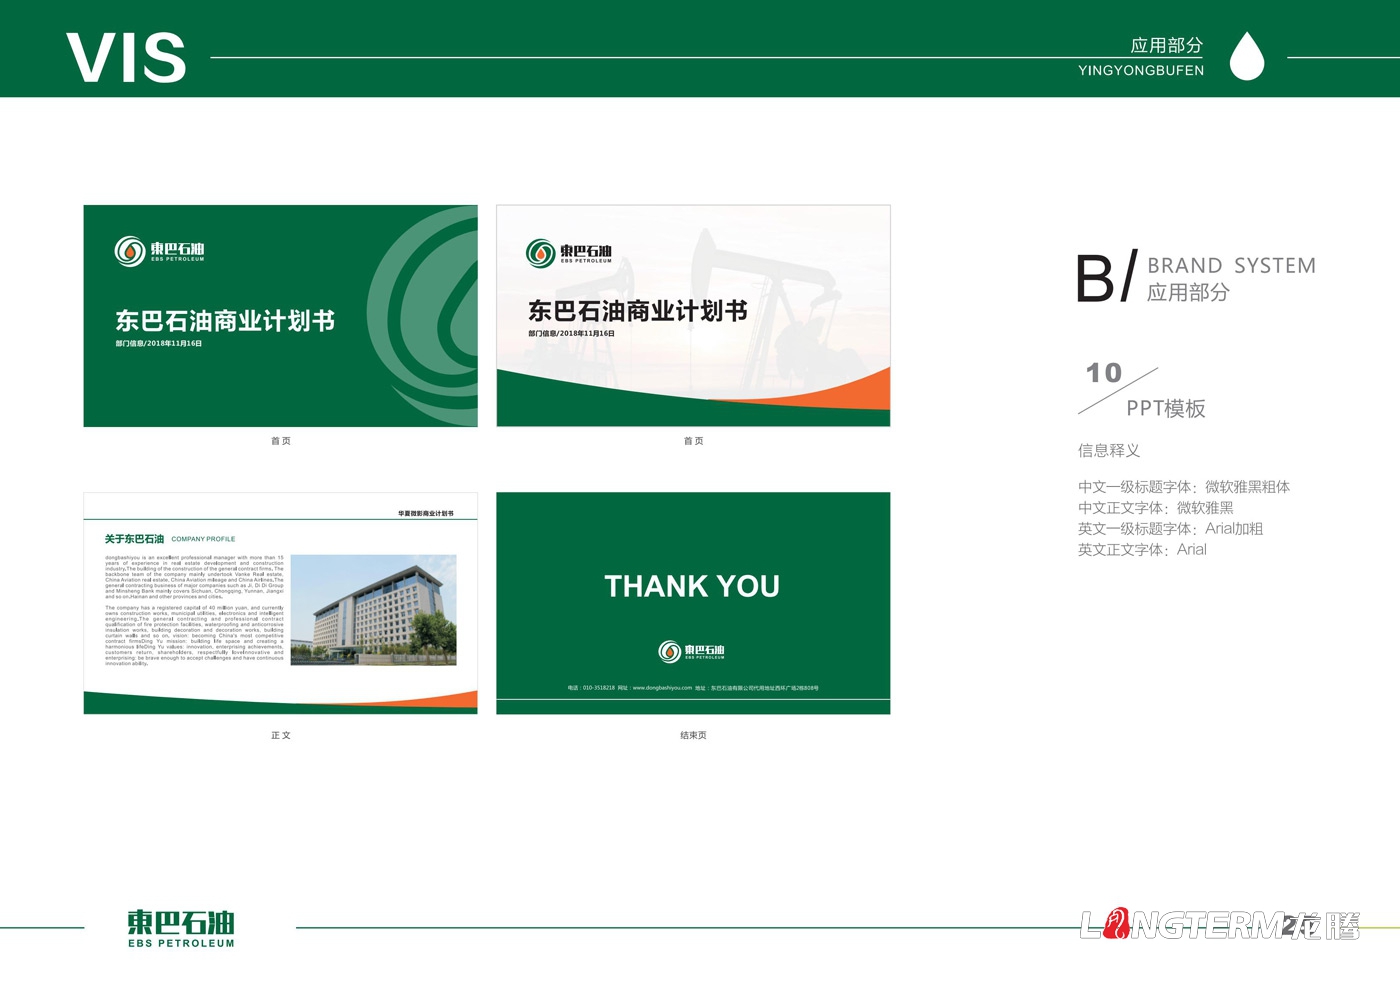This screenshot has height=990, width=1400.
Task: Click the building photo in the company profile slide
Action: [x=375, y=608]
